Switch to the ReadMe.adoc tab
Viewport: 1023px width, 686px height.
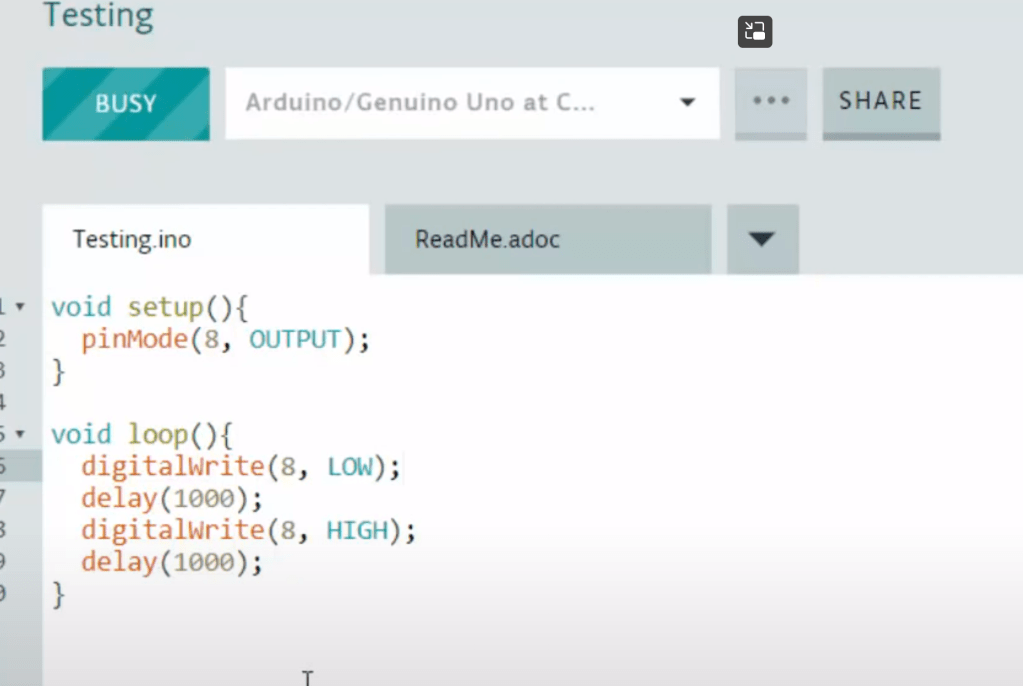[x=488, y=240]
